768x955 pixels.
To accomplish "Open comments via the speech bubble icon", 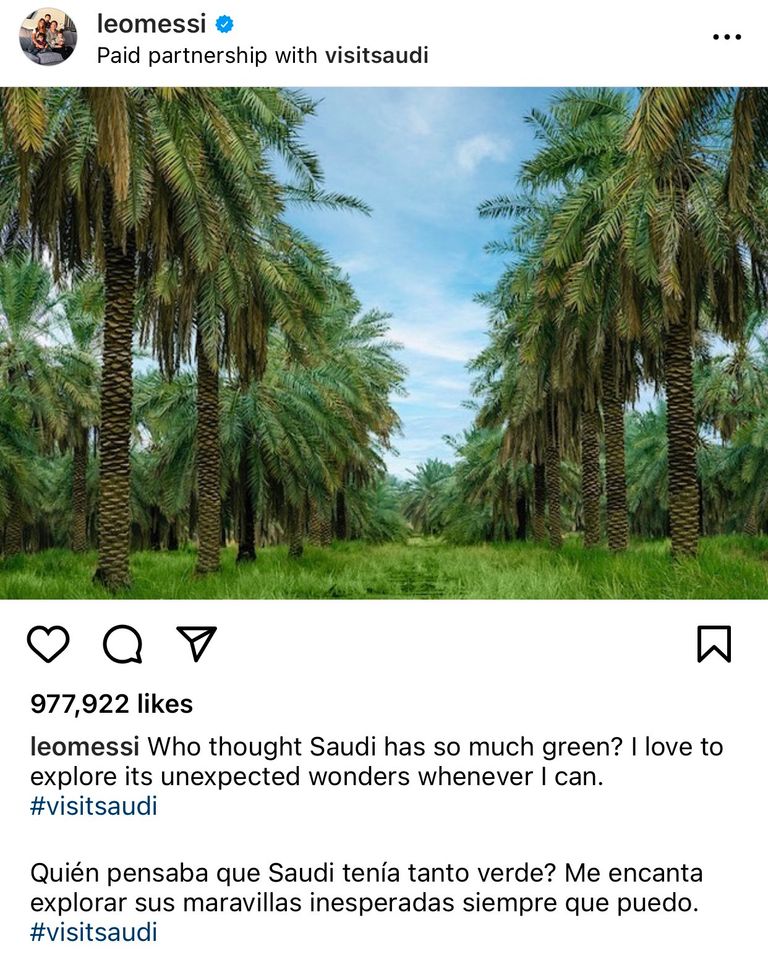I will click(x=124, y=646).
